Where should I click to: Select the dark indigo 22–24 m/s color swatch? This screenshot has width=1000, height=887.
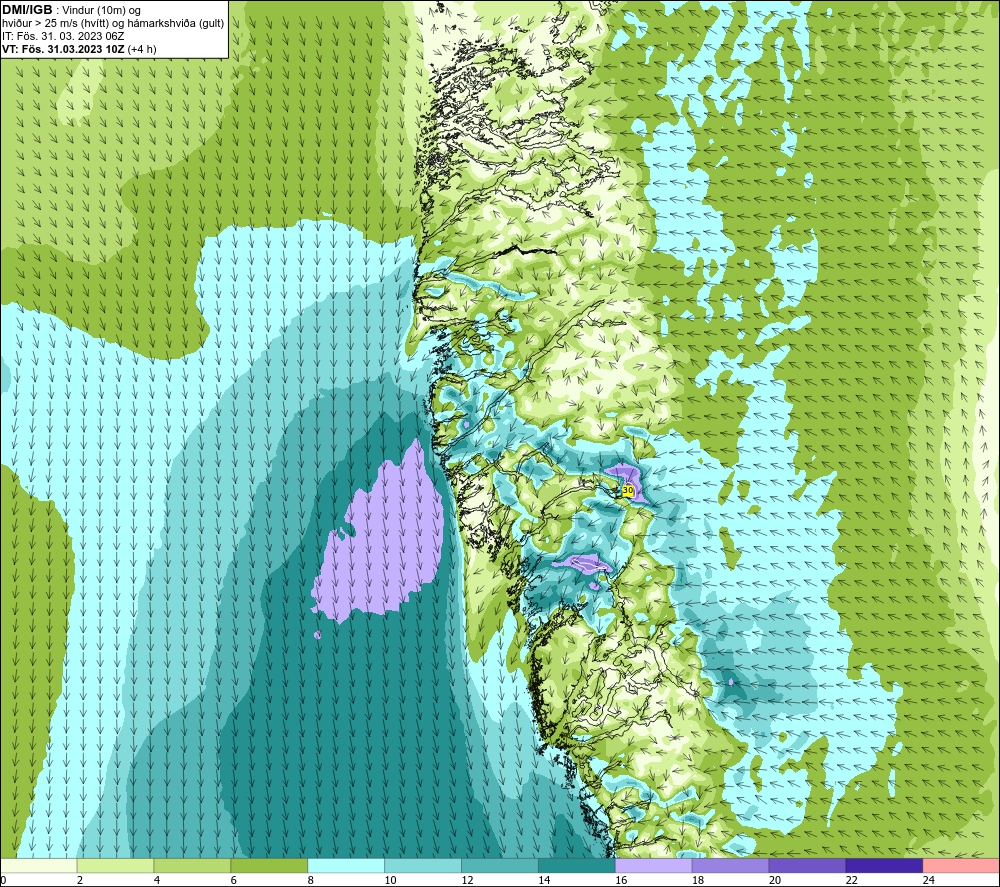(x=885, y=866)
